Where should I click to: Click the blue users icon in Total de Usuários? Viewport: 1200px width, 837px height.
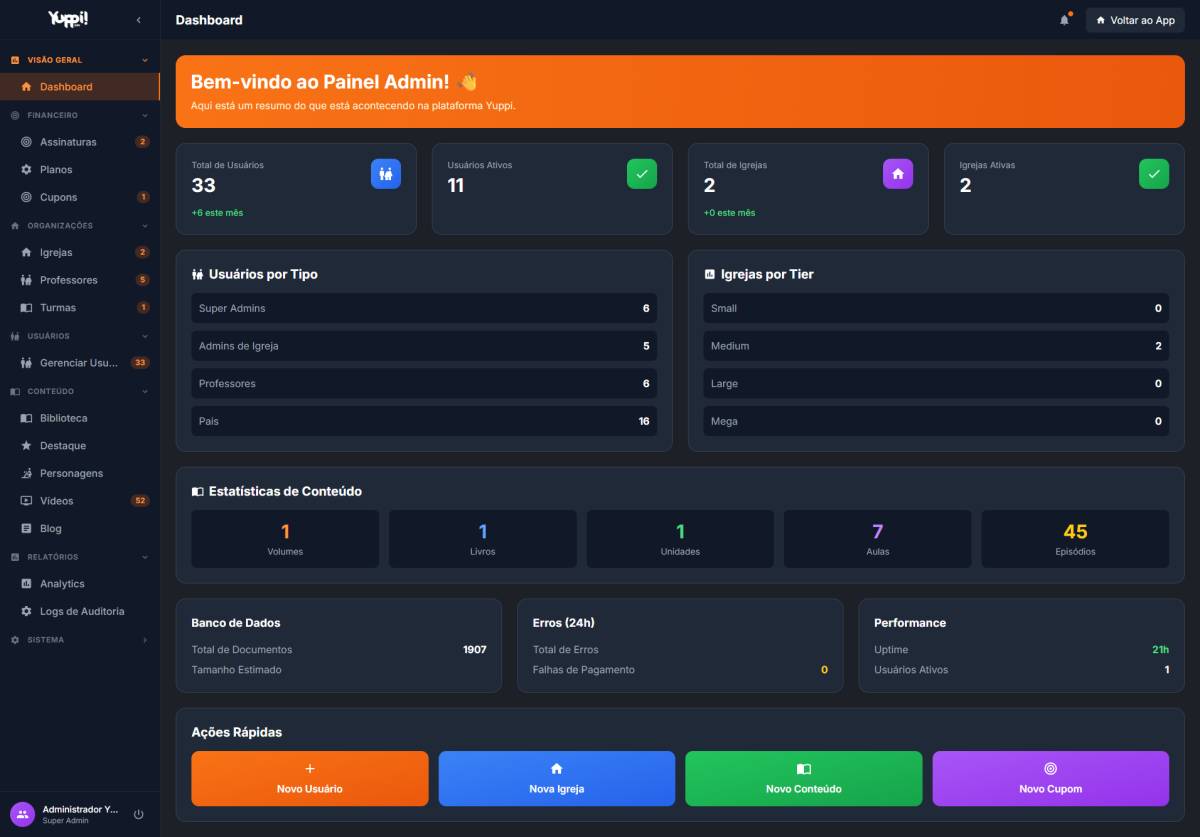click(x=386, y=174)
